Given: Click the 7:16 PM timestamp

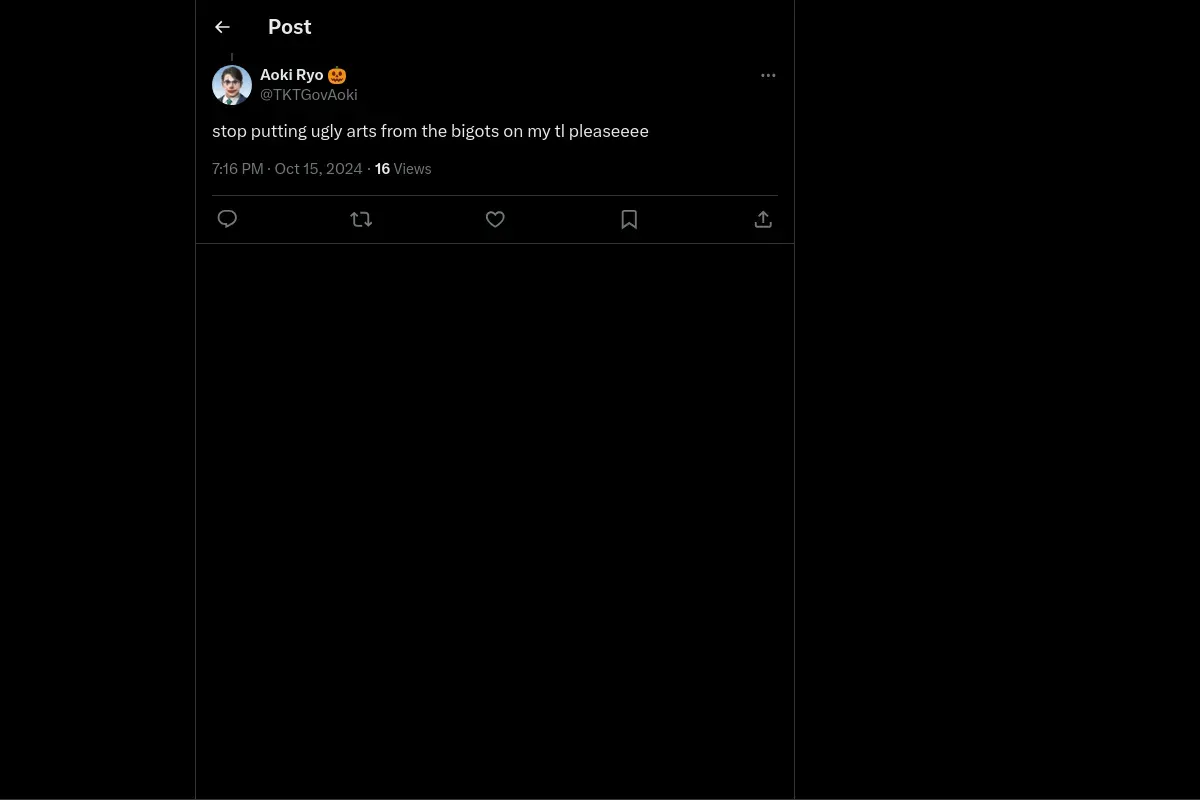Looking at the screenshot, I should coord(237,169).
